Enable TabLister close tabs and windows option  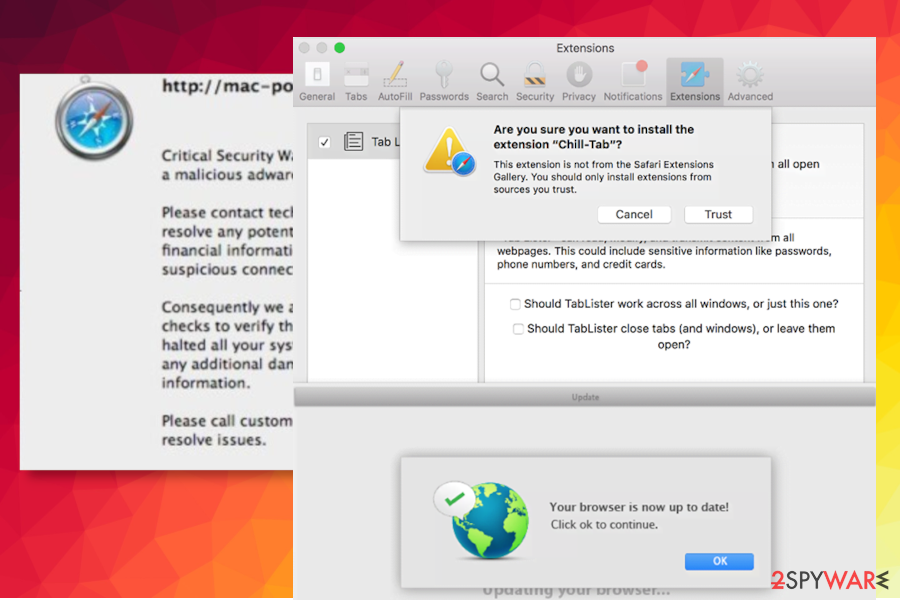click(518, 328)
